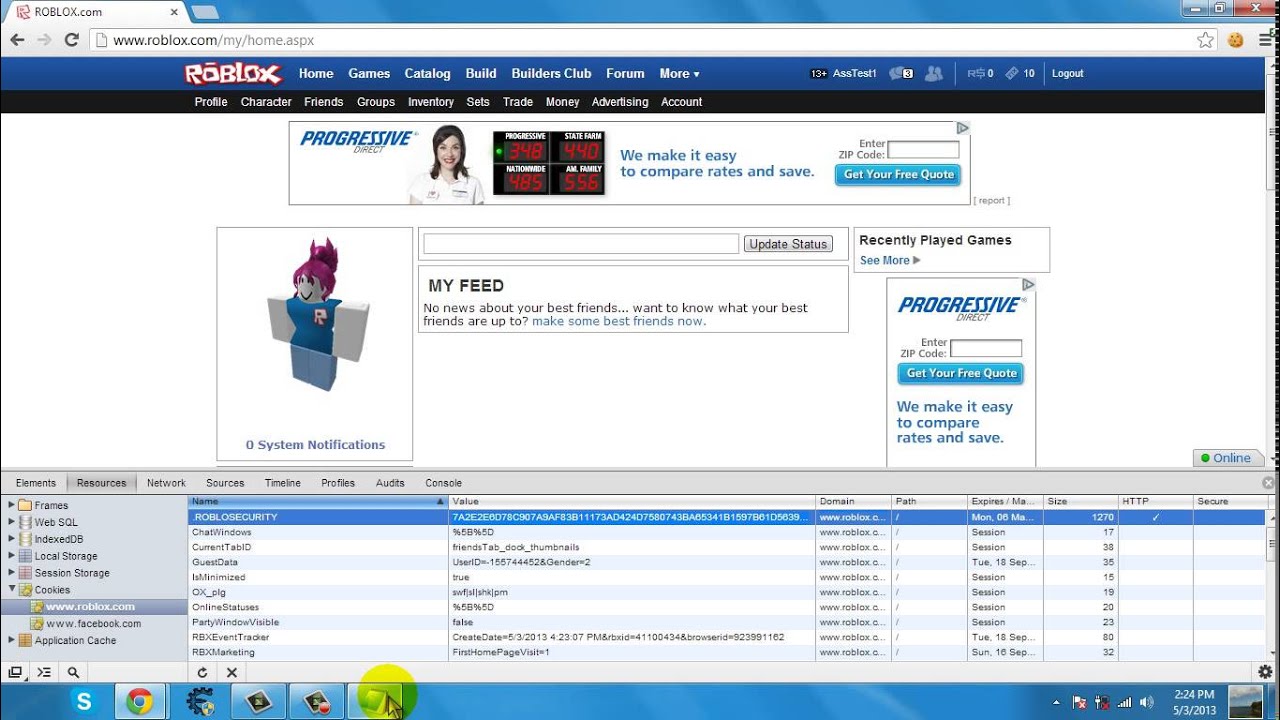The height and width of the screenshot is (720, 1280).
Task: Click the DevTools search magnifier icon
Action: [x=73, y=673]
